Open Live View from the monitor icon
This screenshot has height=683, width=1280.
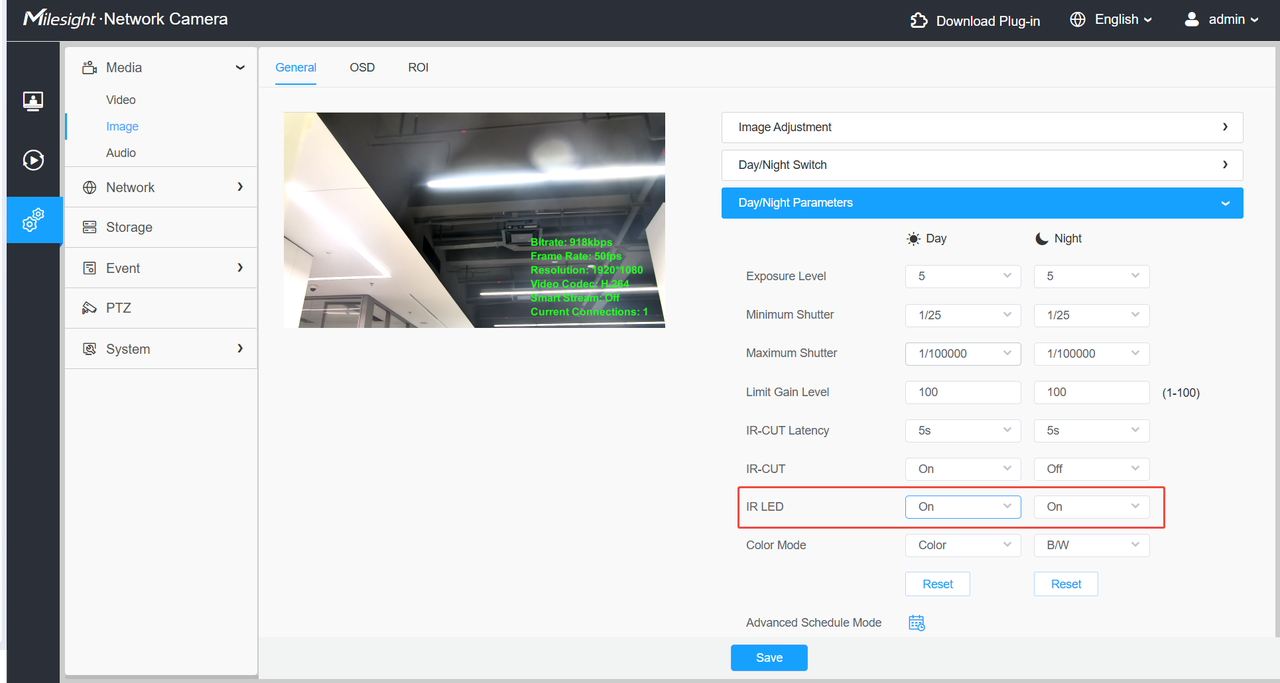(33, 101)
